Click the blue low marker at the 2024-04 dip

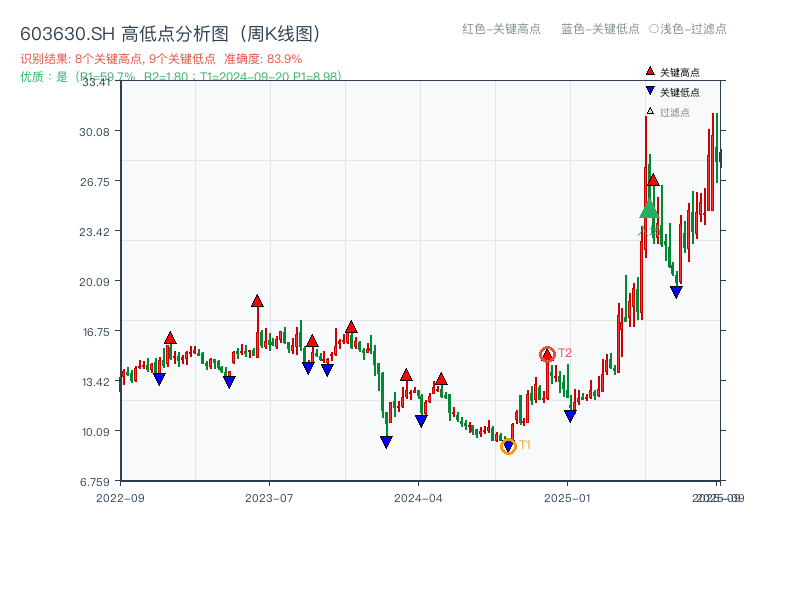tap(421, 420)
